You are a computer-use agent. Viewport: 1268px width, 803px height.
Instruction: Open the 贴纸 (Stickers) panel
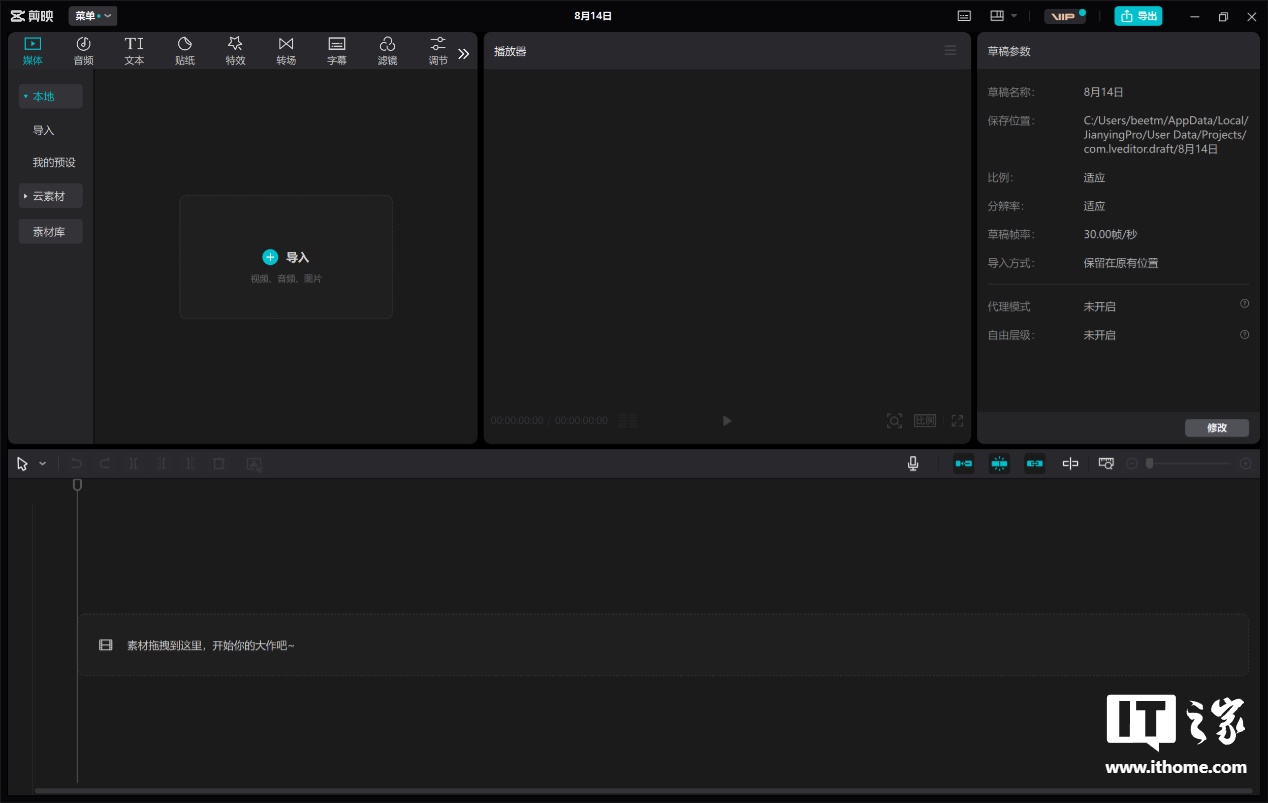point(185,50)
